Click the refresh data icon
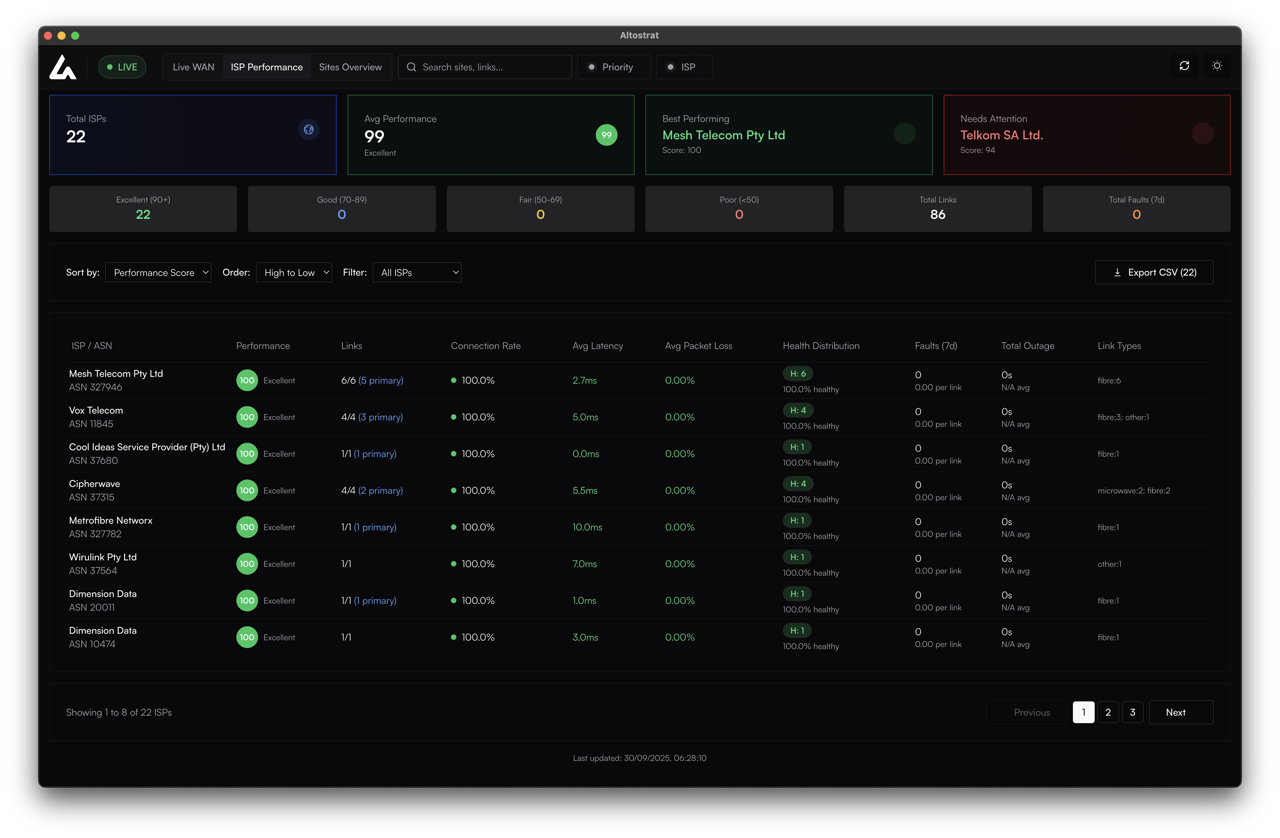Screen dimensions: 1280x838 click(1185, 66)
